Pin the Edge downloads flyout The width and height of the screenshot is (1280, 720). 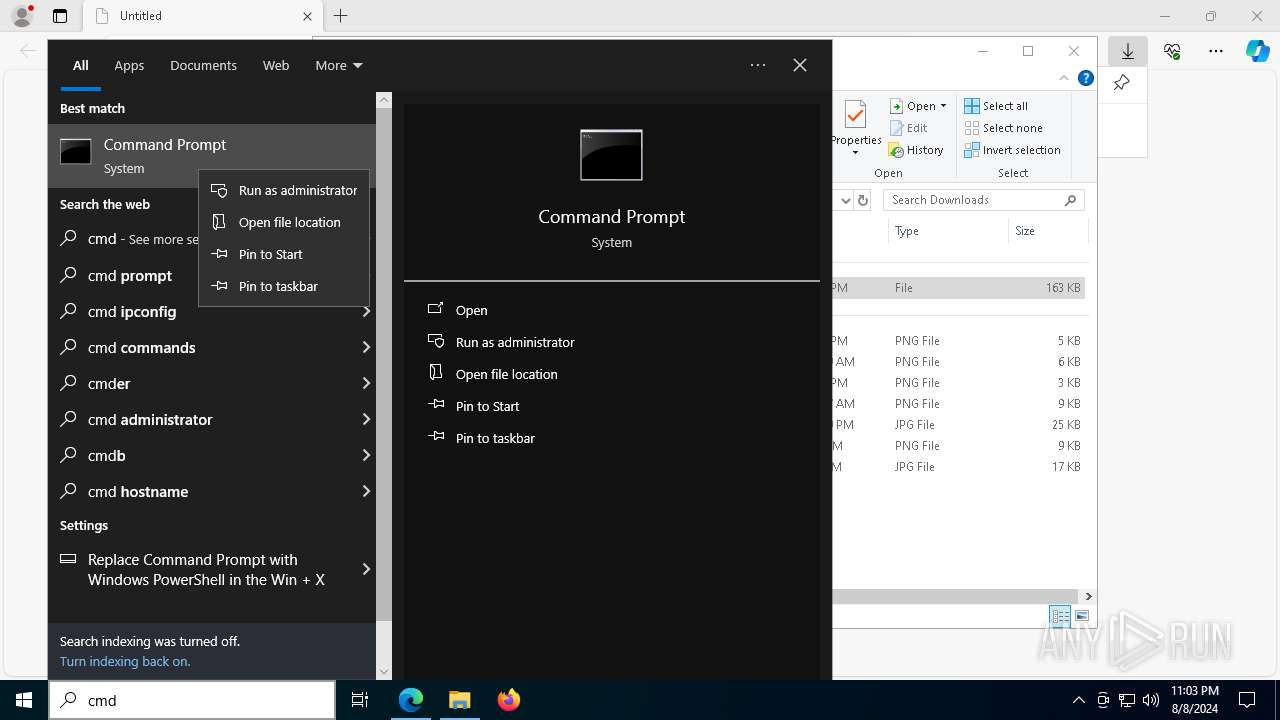[1121, 83]
